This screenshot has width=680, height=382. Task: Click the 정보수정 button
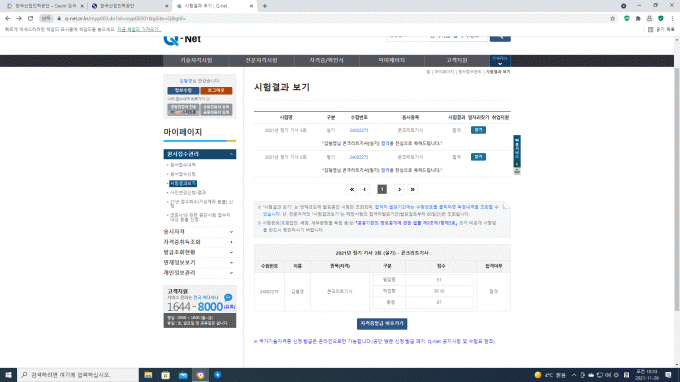click(x=183, y=91)
